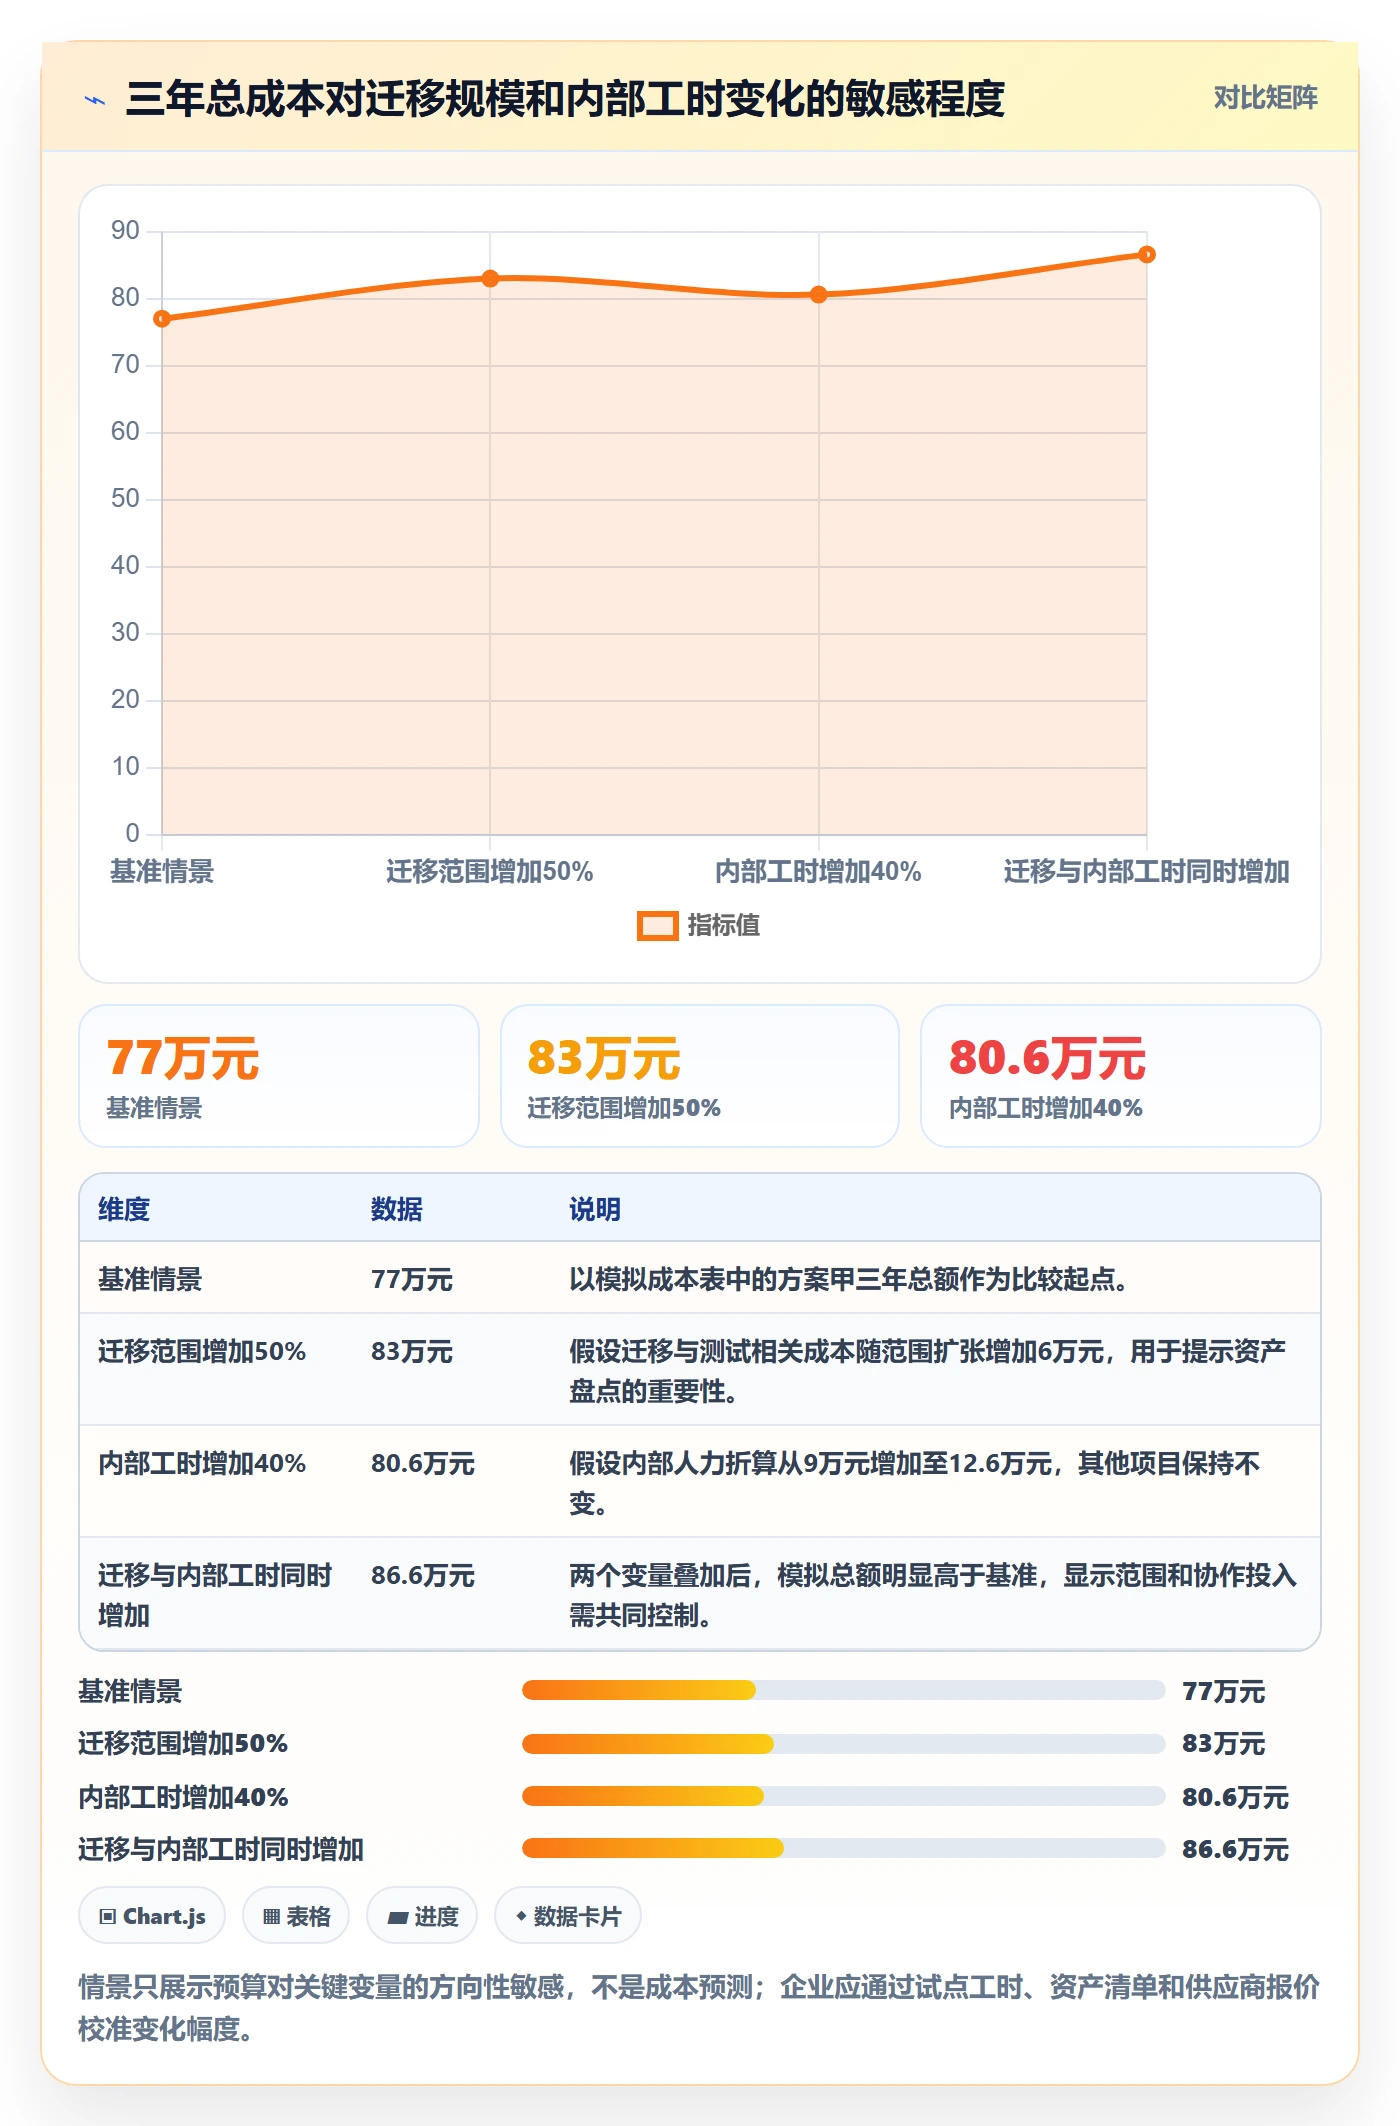Click the footnote starting 情景只展示预算
The image size is (1400, 2126).
click(x=699, y=2008)
